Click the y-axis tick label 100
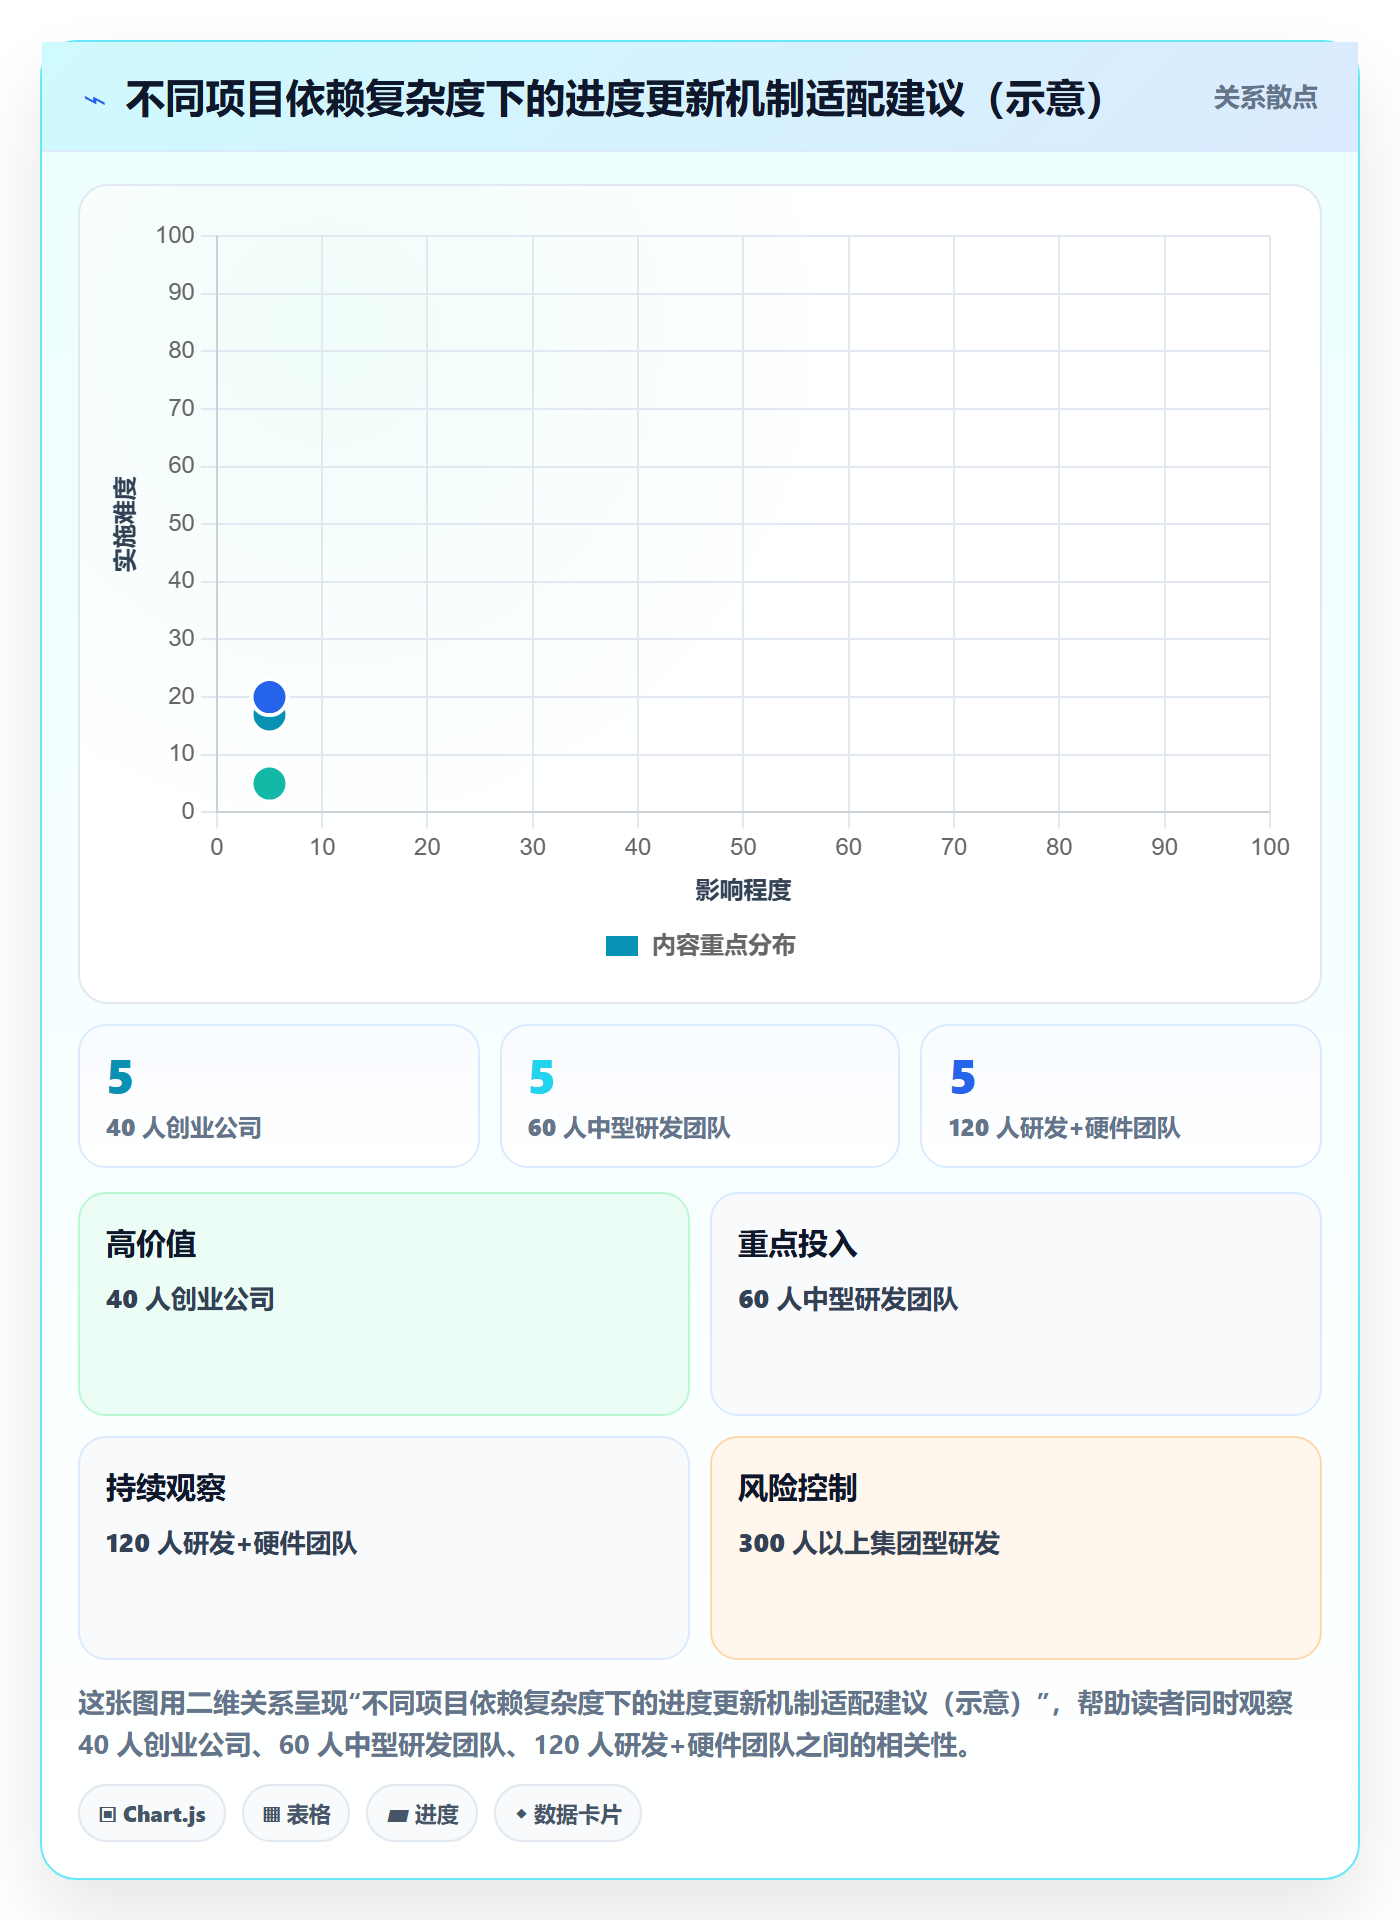 point(175,235)
